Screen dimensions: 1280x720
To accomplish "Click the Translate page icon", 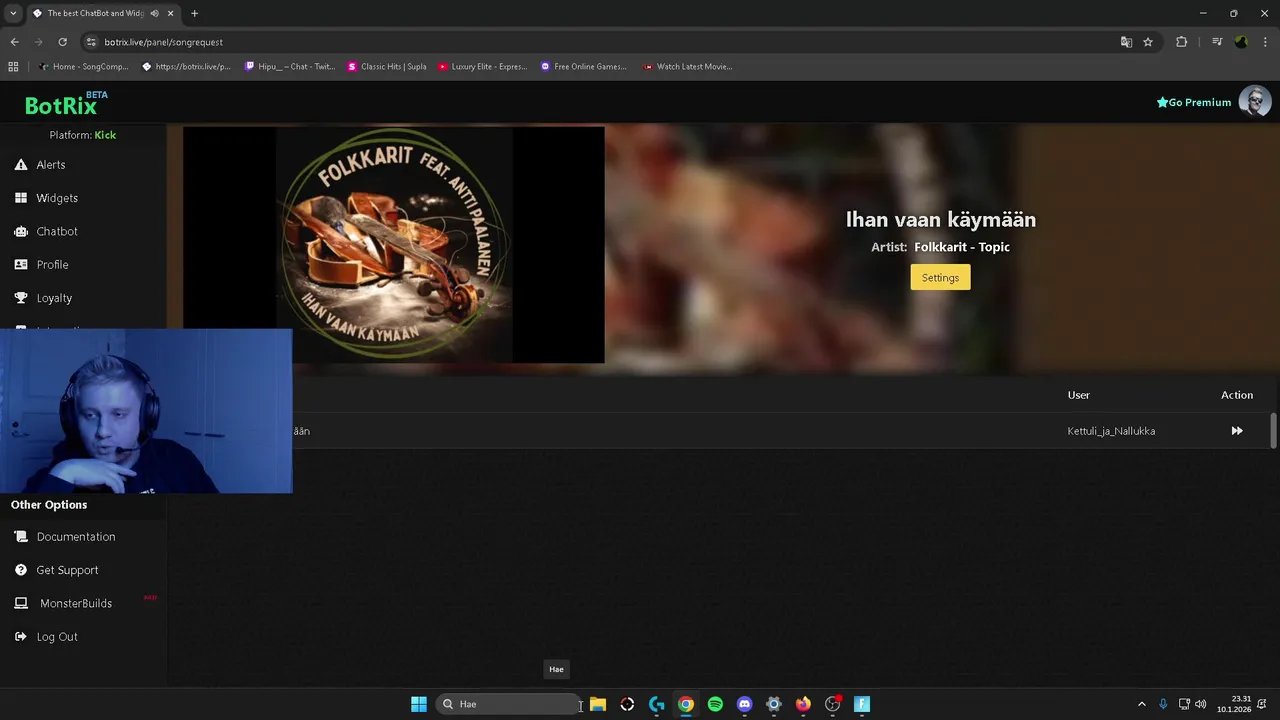I will click(1126, 42).
